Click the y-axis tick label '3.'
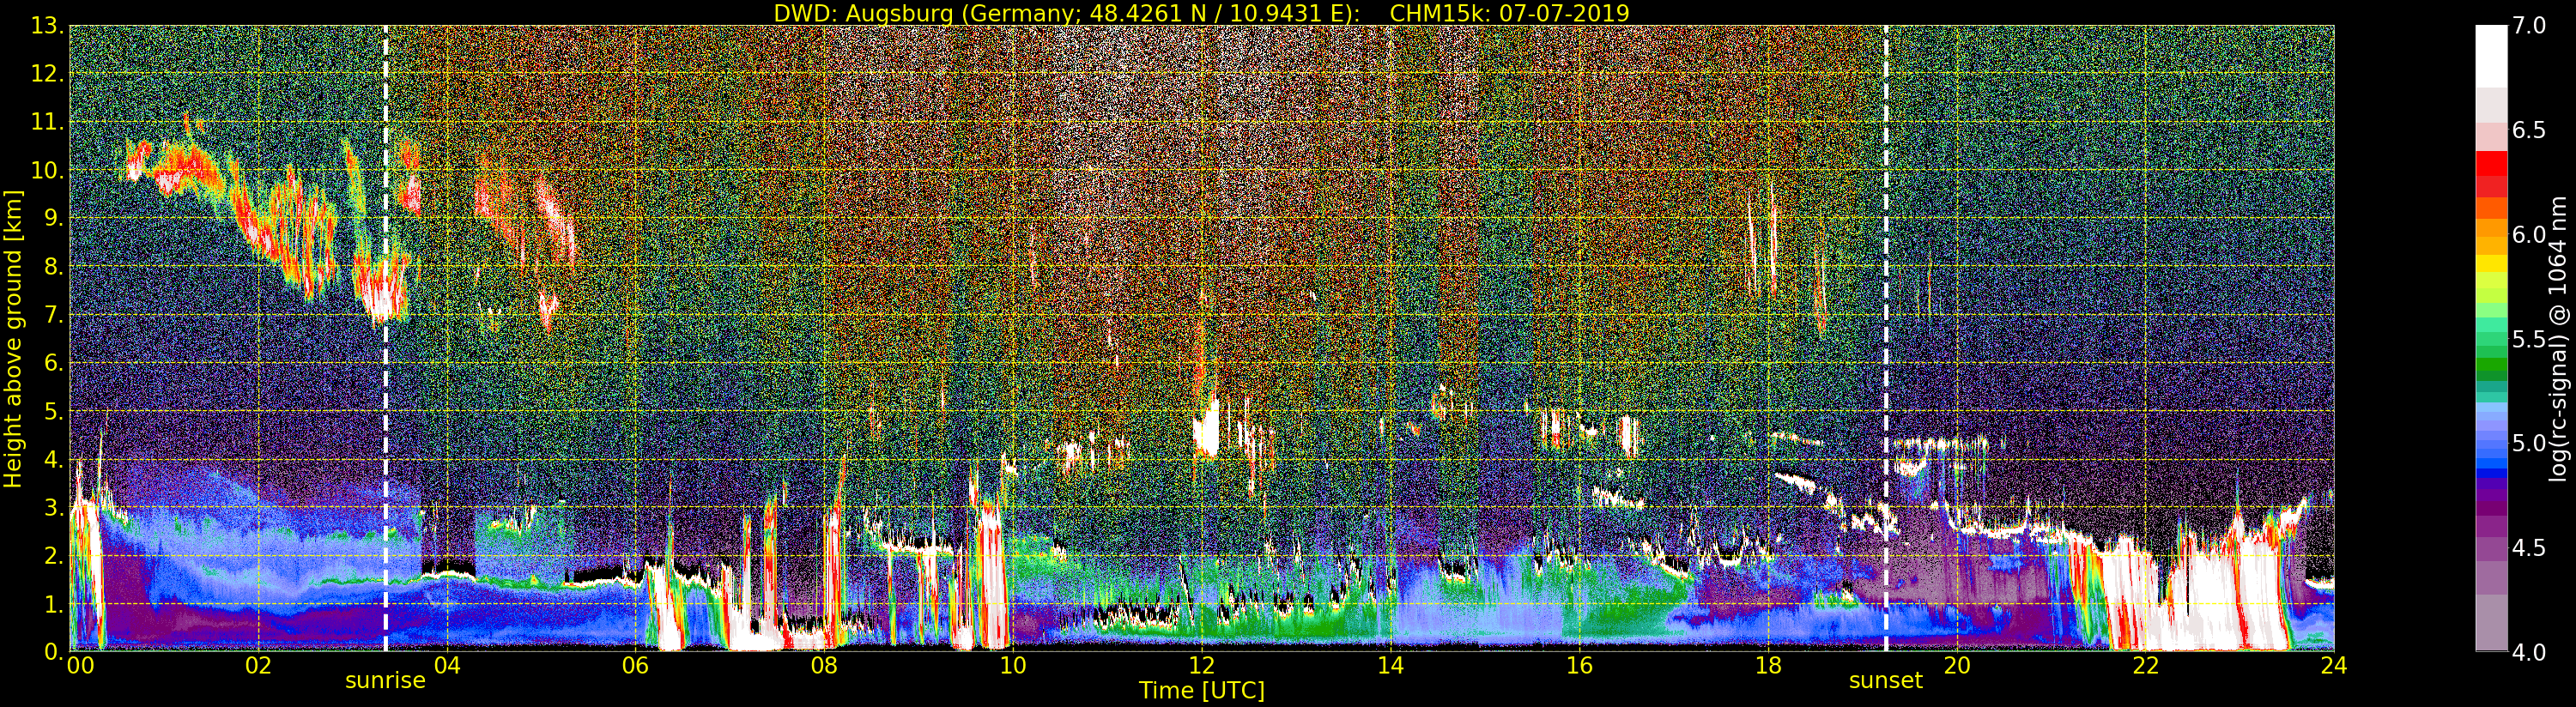This screenshot has width=2576, height=707. [53, 507]
